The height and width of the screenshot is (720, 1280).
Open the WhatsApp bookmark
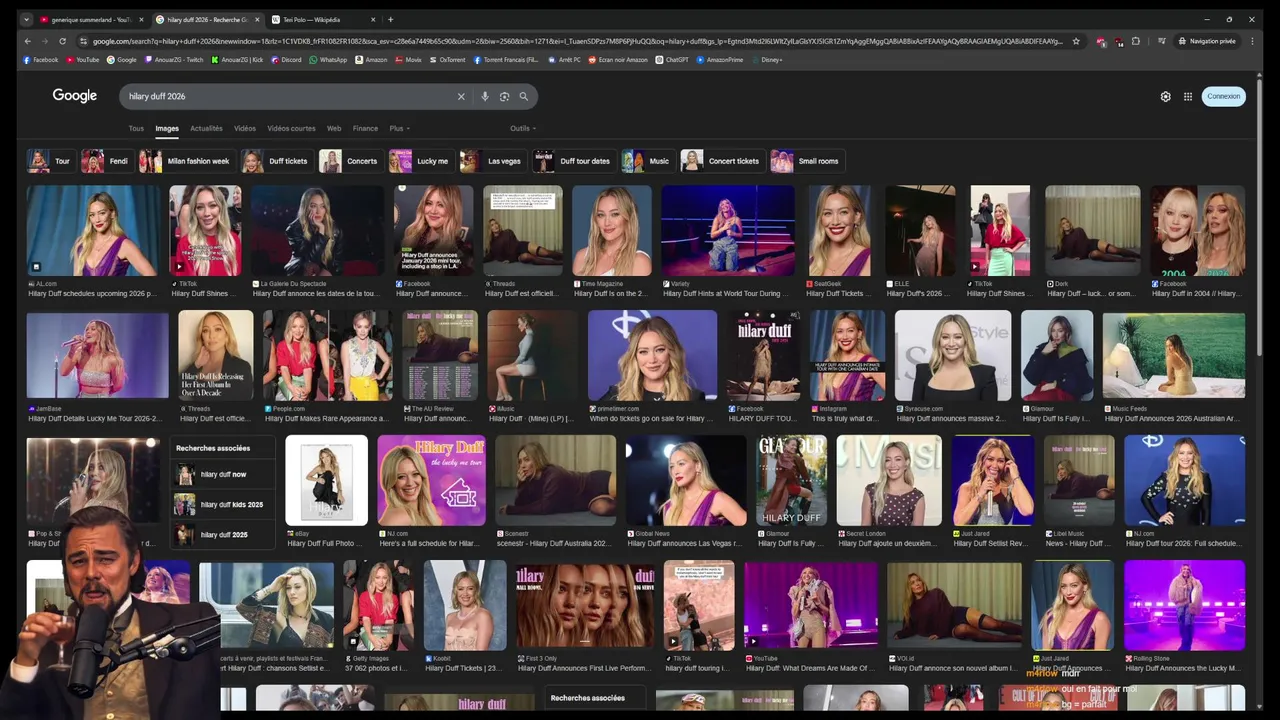(328, 59)
